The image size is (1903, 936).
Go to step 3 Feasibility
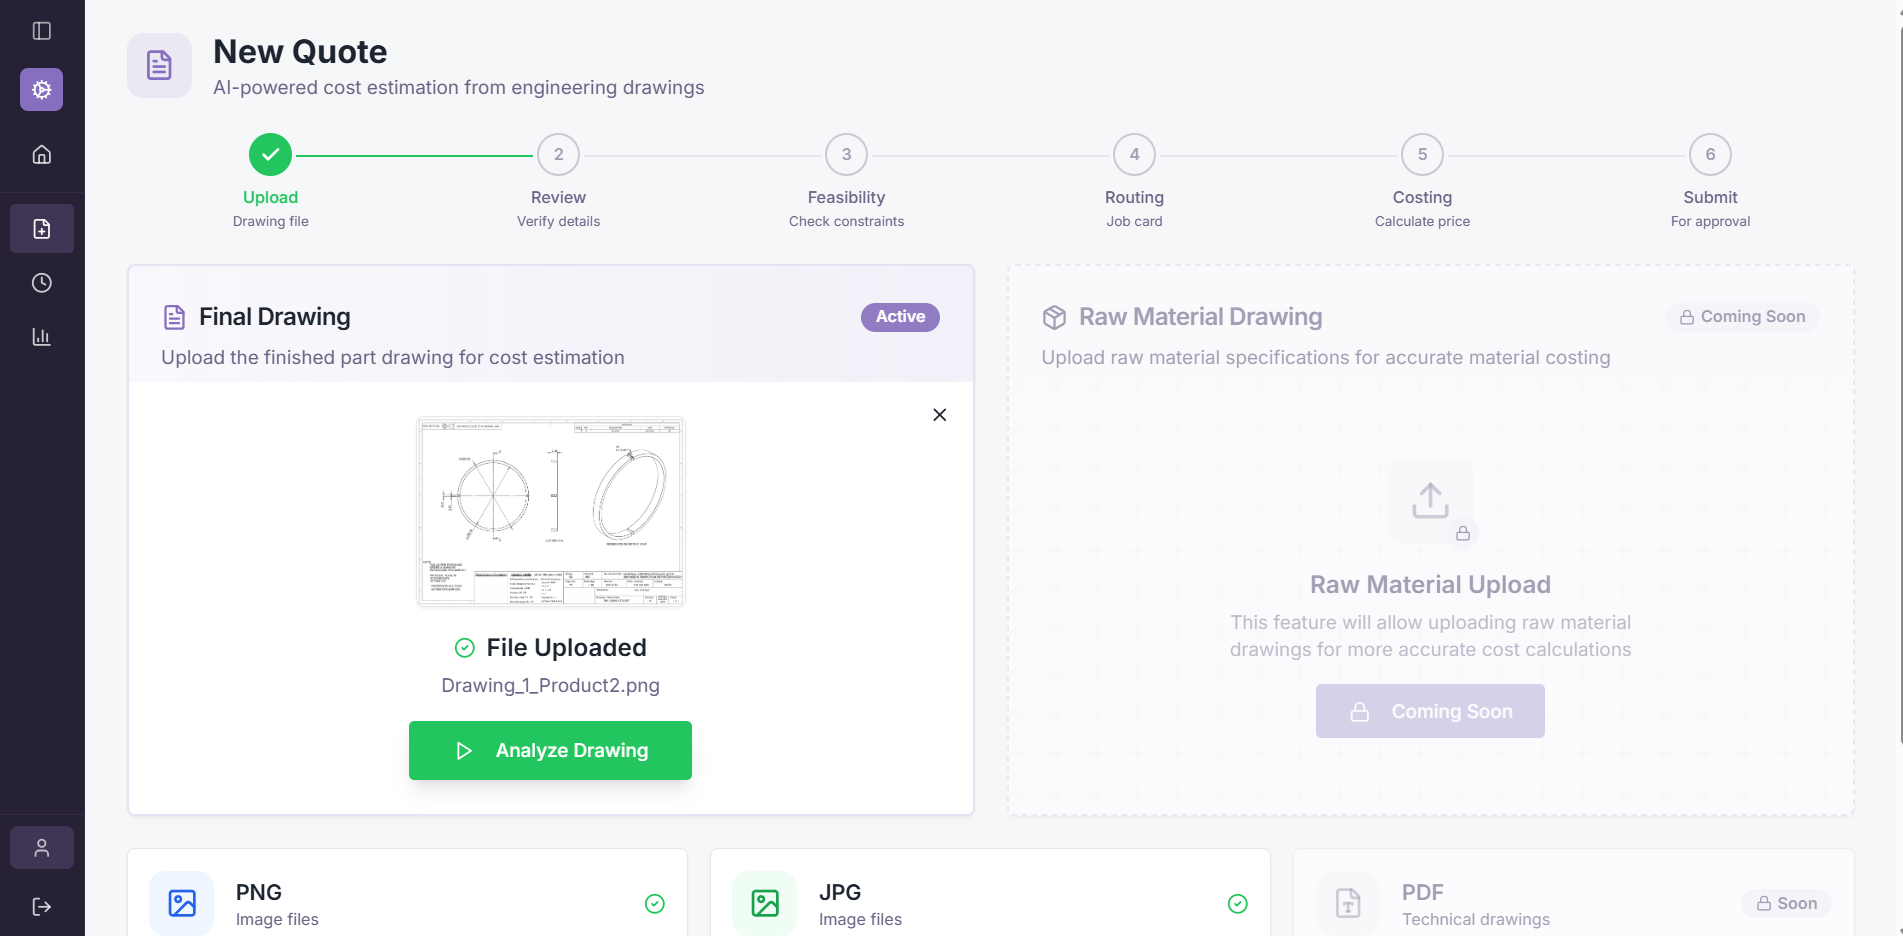[x=846, y=155]
